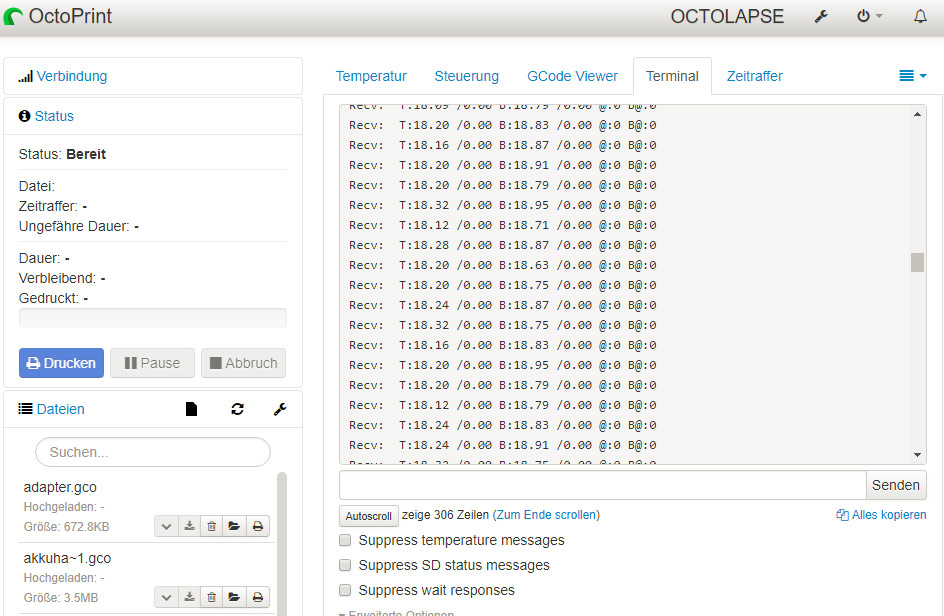
Task: Open the Zeitraffer tab
Action: [x=754, y=75]
